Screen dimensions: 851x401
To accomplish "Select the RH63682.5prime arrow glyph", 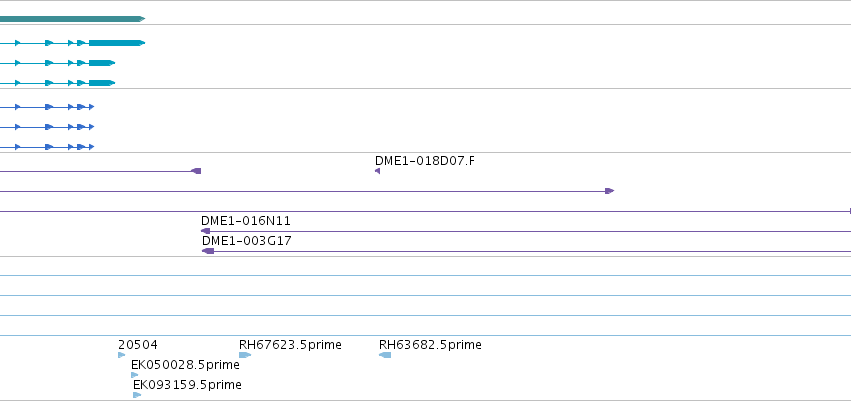I will click(385, 355).
